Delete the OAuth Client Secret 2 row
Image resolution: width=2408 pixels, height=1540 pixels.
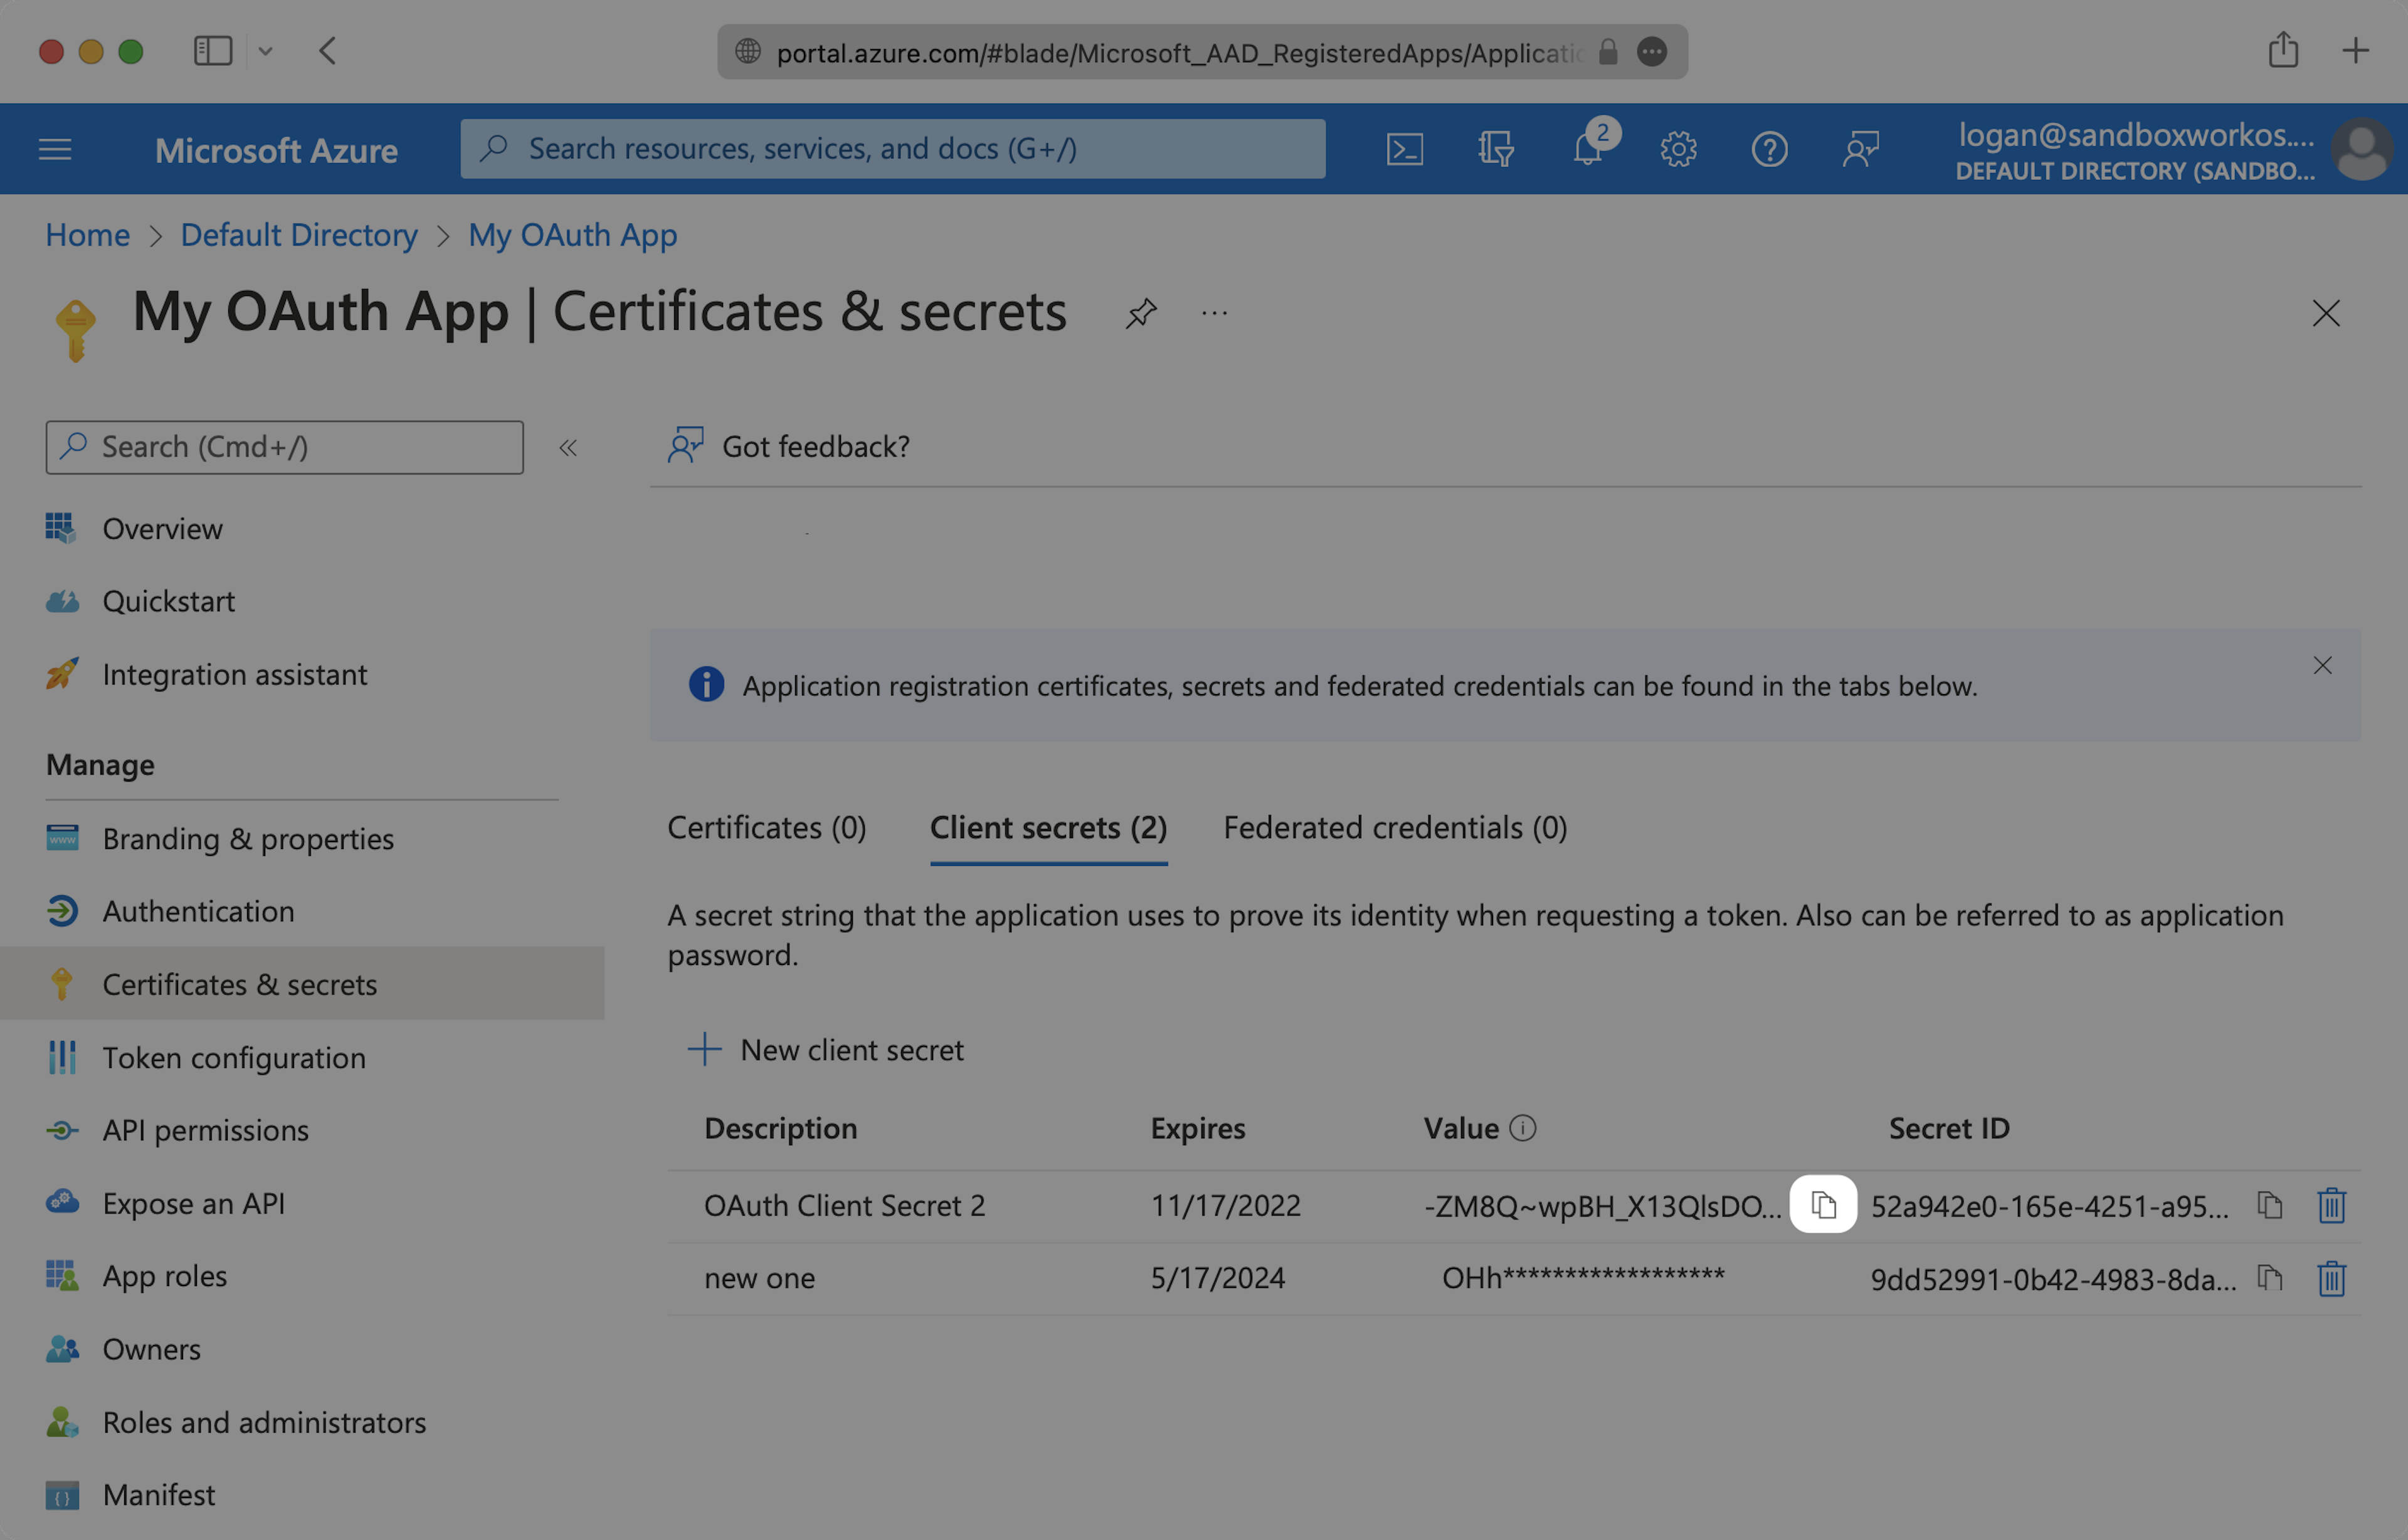[x=2331, y=1205]
